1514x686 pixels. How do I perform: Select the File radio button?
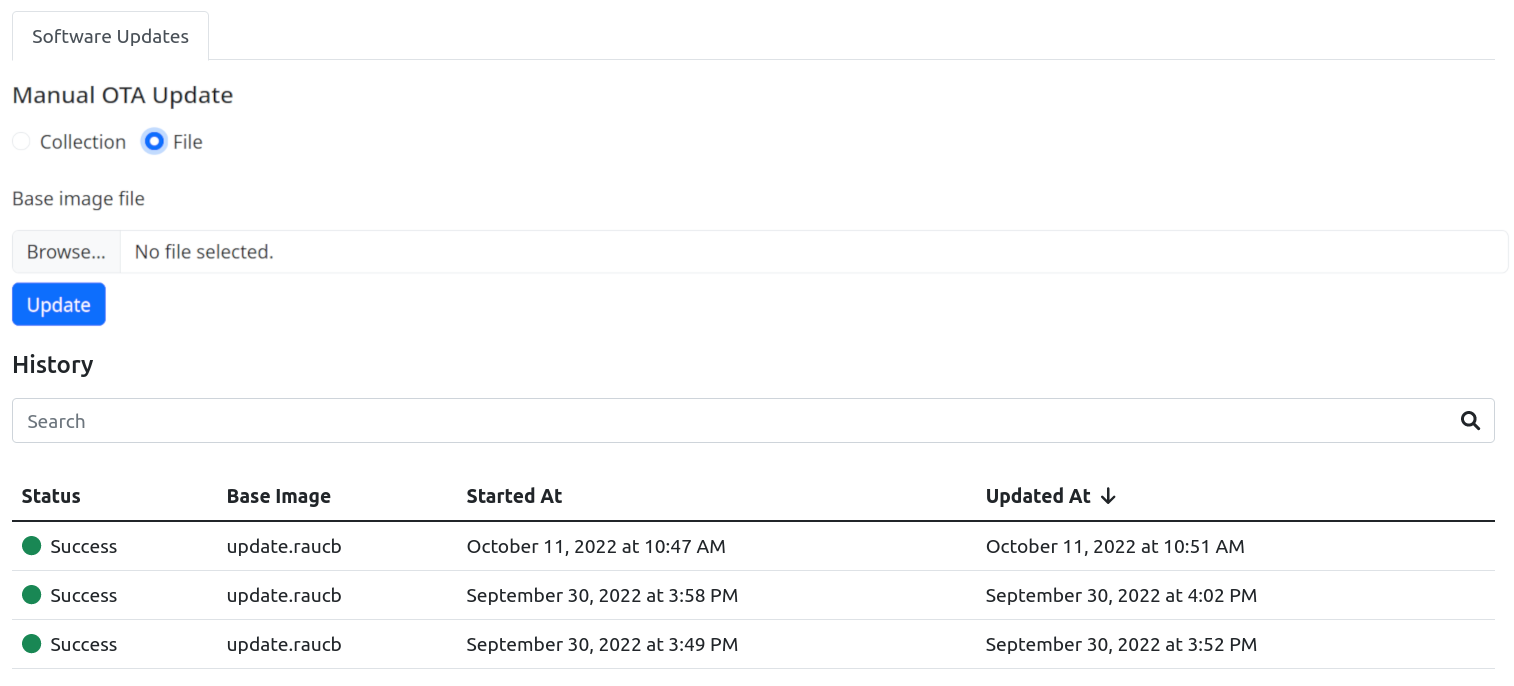154,141
